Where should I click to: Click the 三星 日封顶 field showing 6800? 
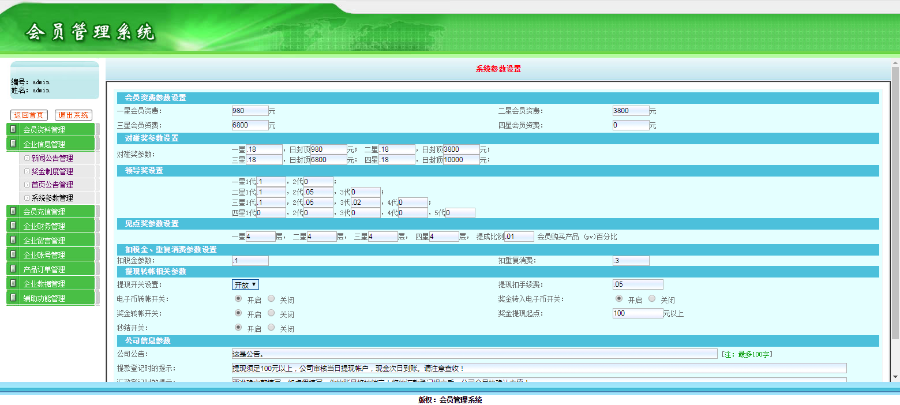tap(328, 160)
